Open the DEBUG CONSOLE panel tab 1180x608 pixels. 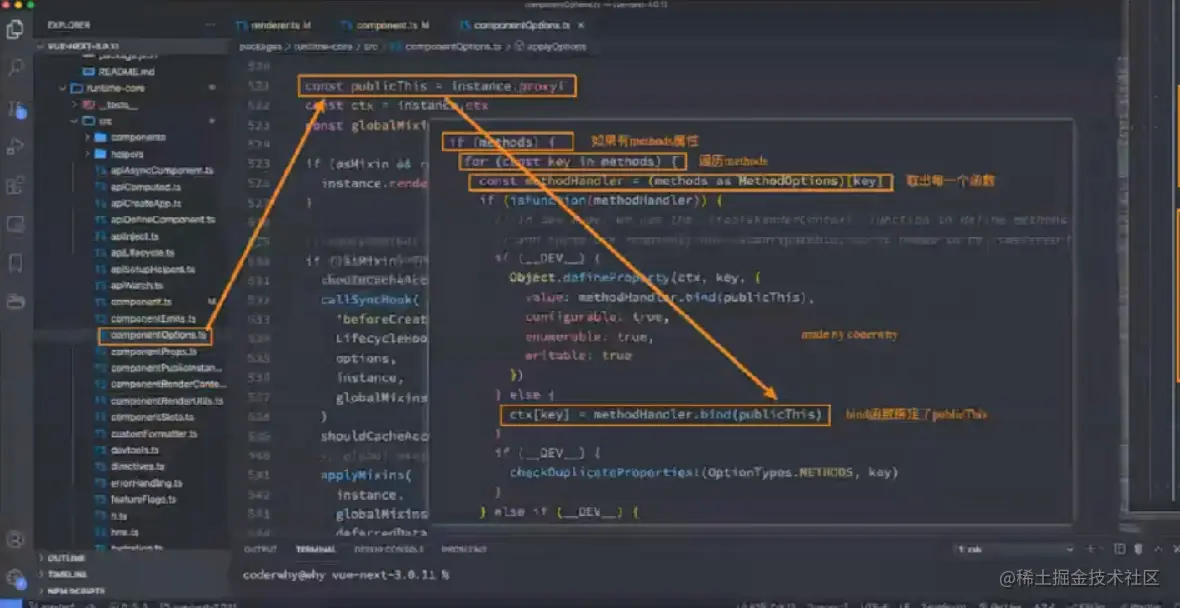click(x=388, y=549)
